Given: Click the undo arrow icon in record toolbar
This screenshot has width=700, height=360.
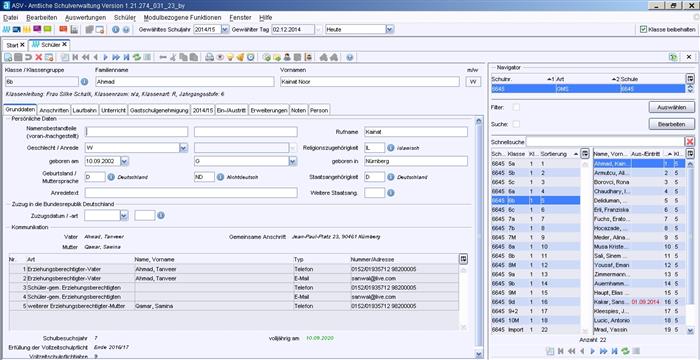Looking at the screenshot, I should click(28, 57).
